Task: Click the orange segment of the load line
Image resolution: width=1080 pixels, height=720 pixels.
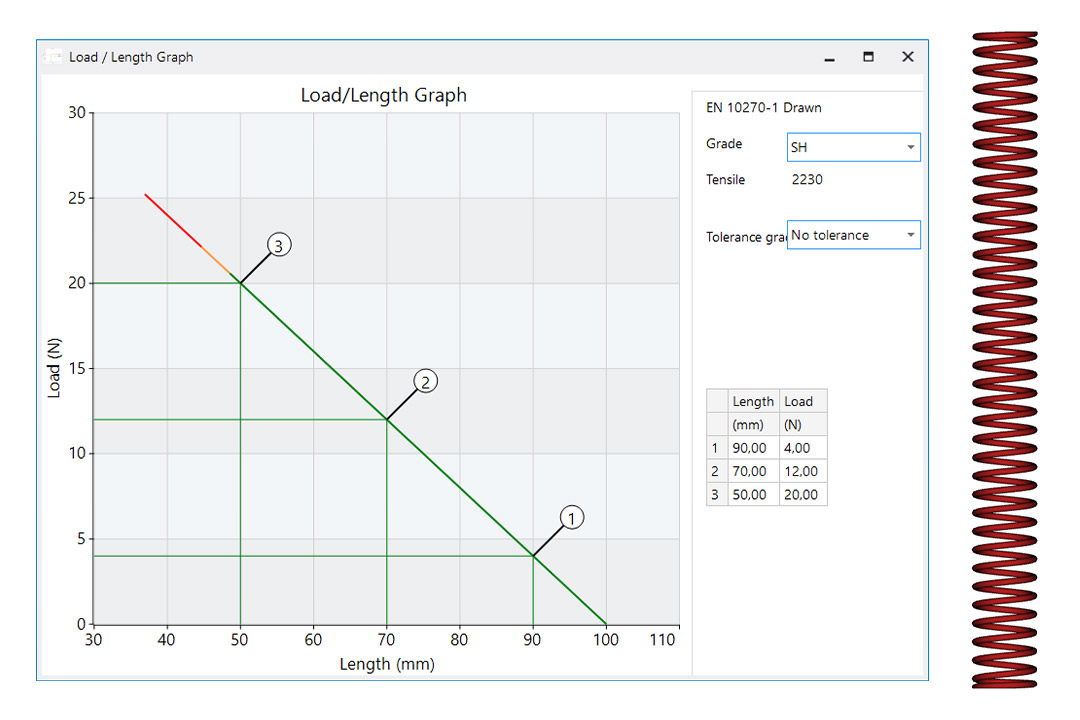Action: click(215, 259)
